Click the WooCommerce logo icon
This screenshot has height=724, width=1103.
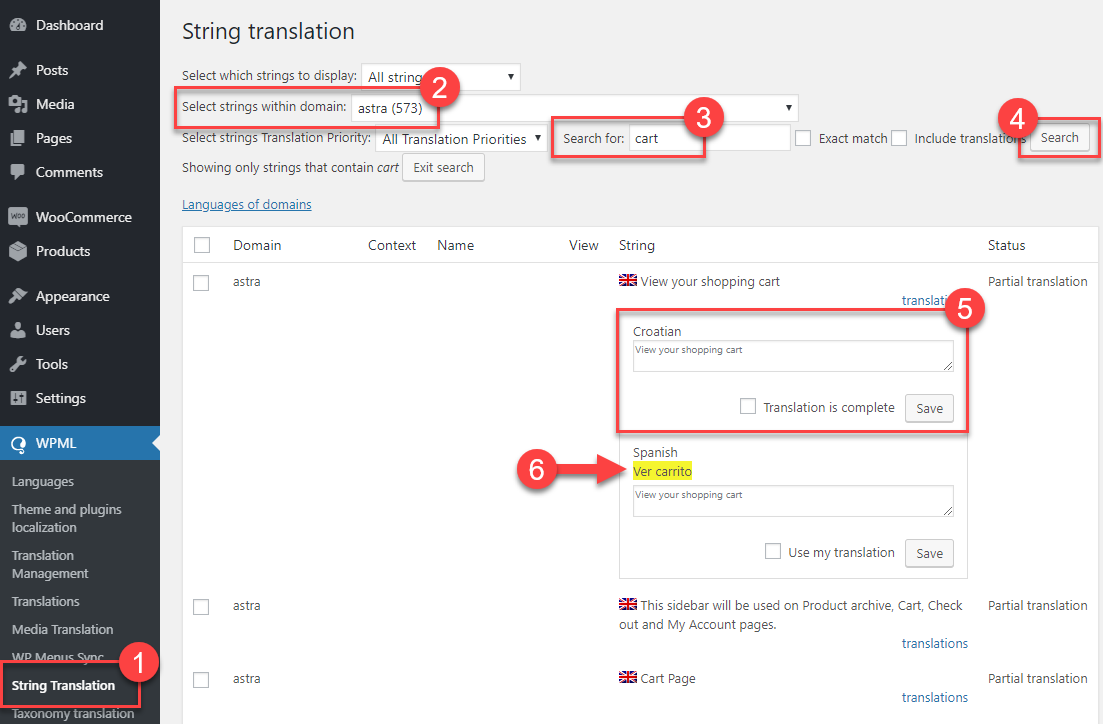[x=18, y=217]
